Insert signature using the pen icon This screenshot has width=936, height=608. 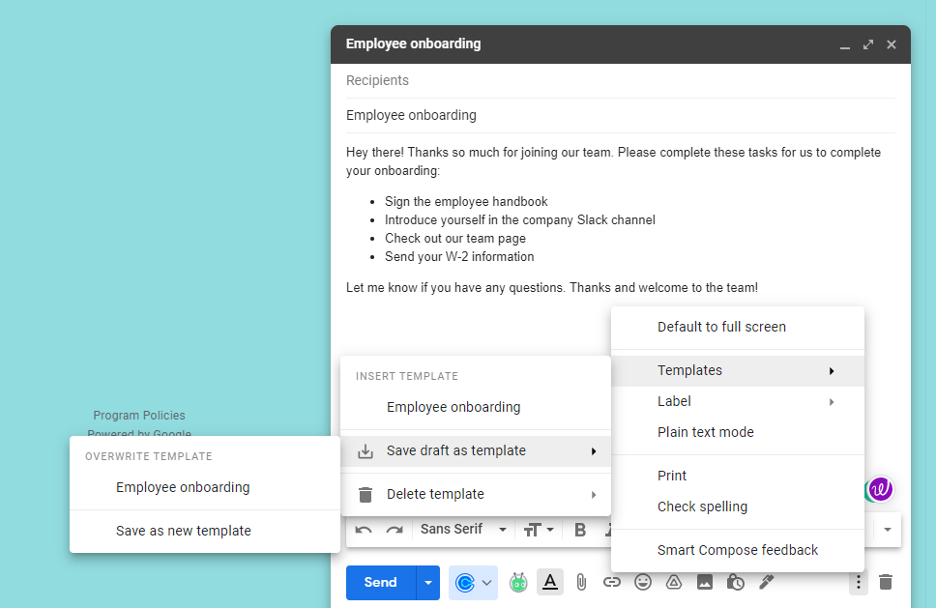(x=766, y=582)
